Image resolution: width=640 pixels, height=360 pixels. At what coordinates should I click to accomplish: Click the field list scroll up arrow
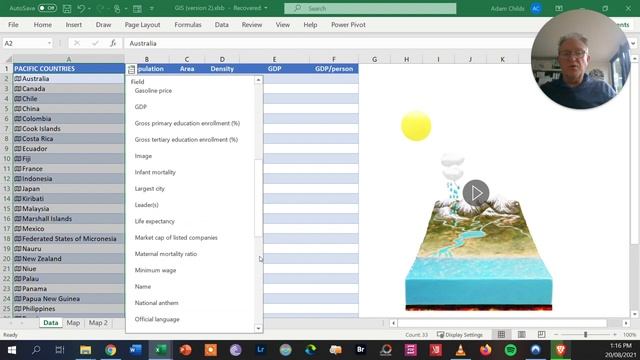[x=258, y=80]
